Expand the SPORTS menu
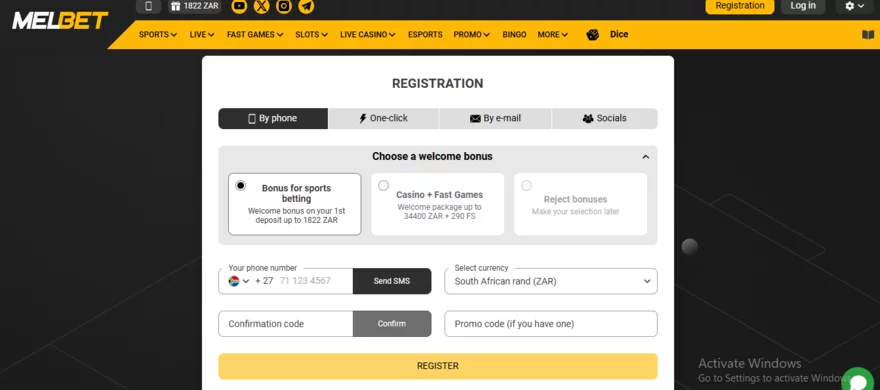Image resolution: width=880 pixels, height=390 pixels. tap(158, 35)
